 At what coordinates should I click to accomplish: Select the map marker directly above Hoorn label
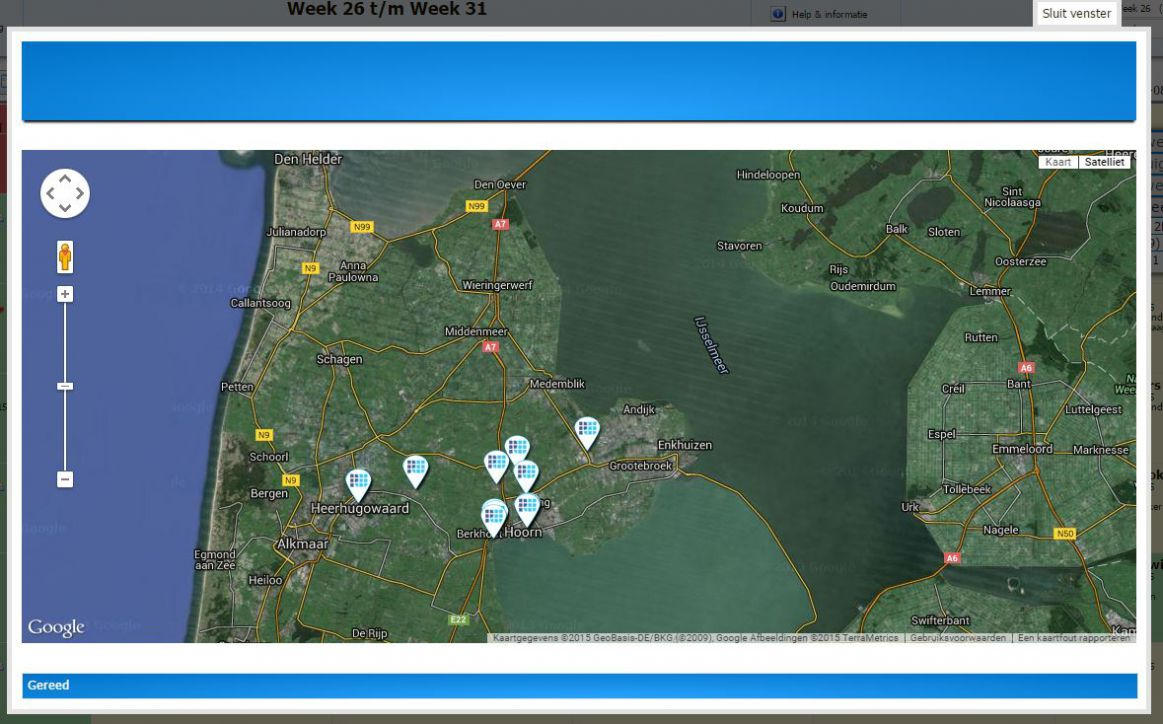527,510
